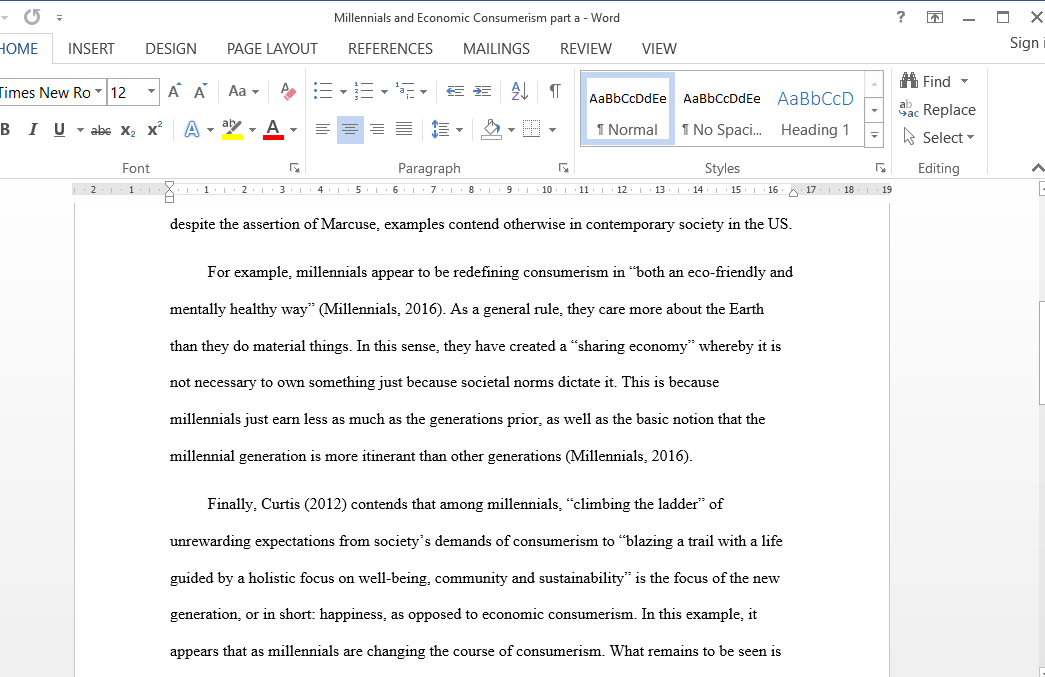Click the Find button

pyautogui.click(x=926, y=81)
